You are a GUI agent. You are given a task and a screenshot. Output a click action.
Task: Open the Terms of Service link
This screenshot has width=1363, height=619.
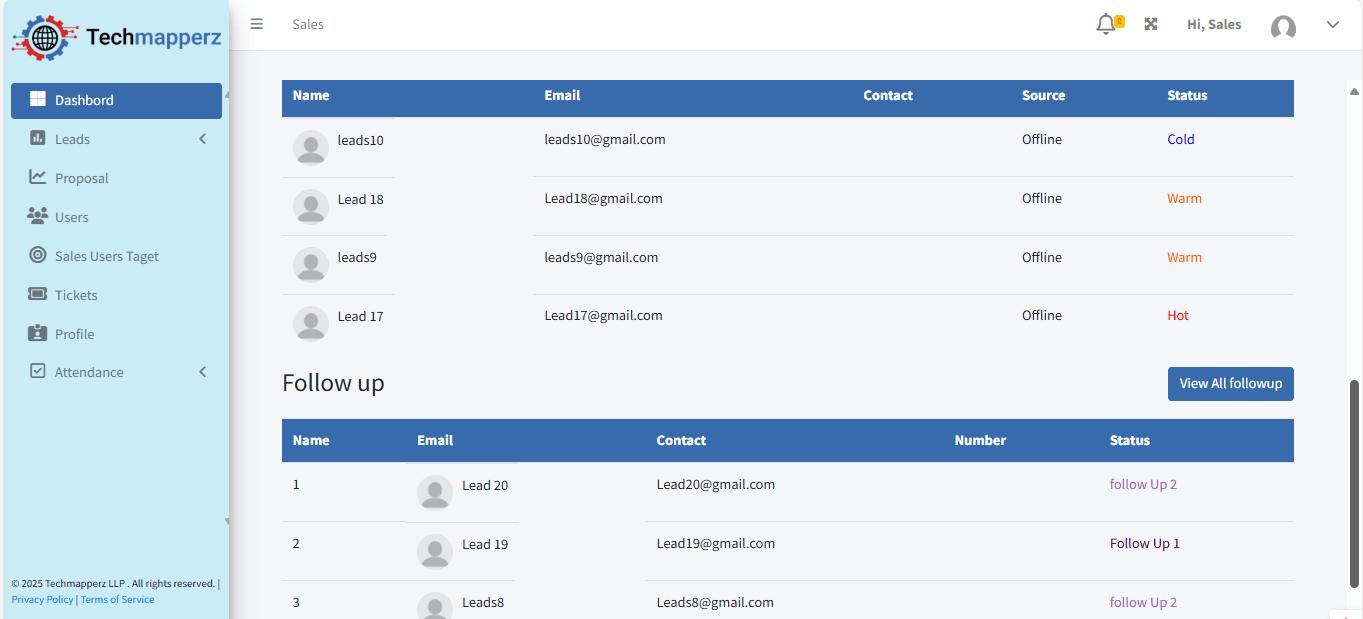pyautogui.click(x=117, y=600)
